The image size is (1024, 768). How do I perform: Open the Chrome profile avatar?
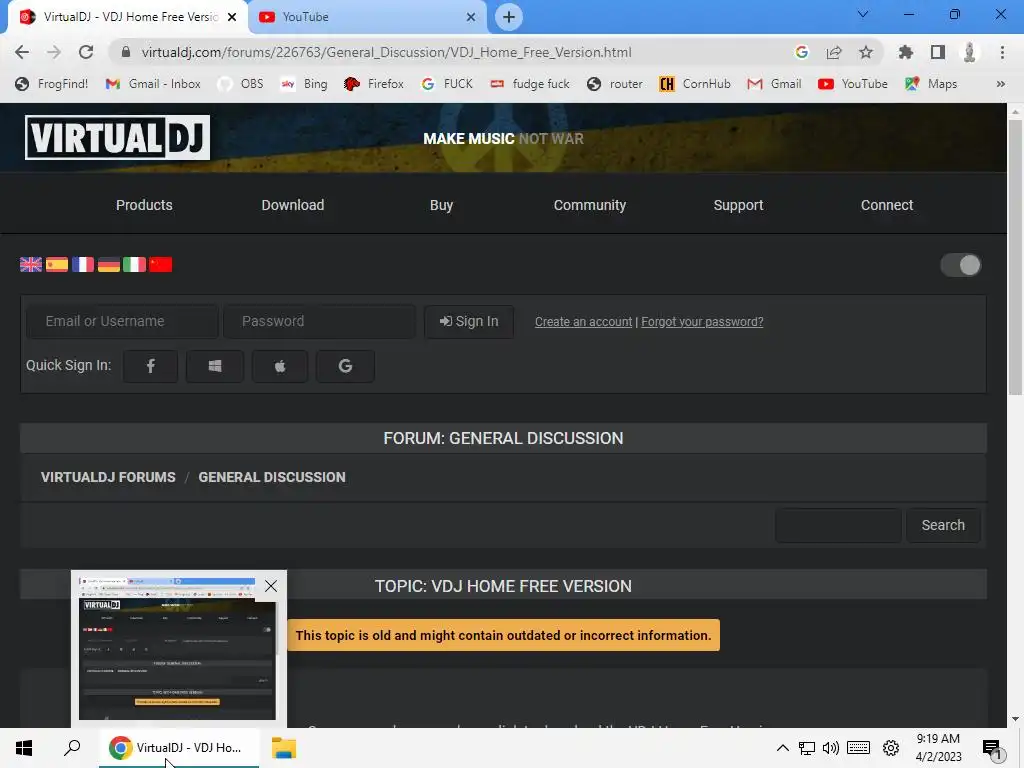coord(969,52)
